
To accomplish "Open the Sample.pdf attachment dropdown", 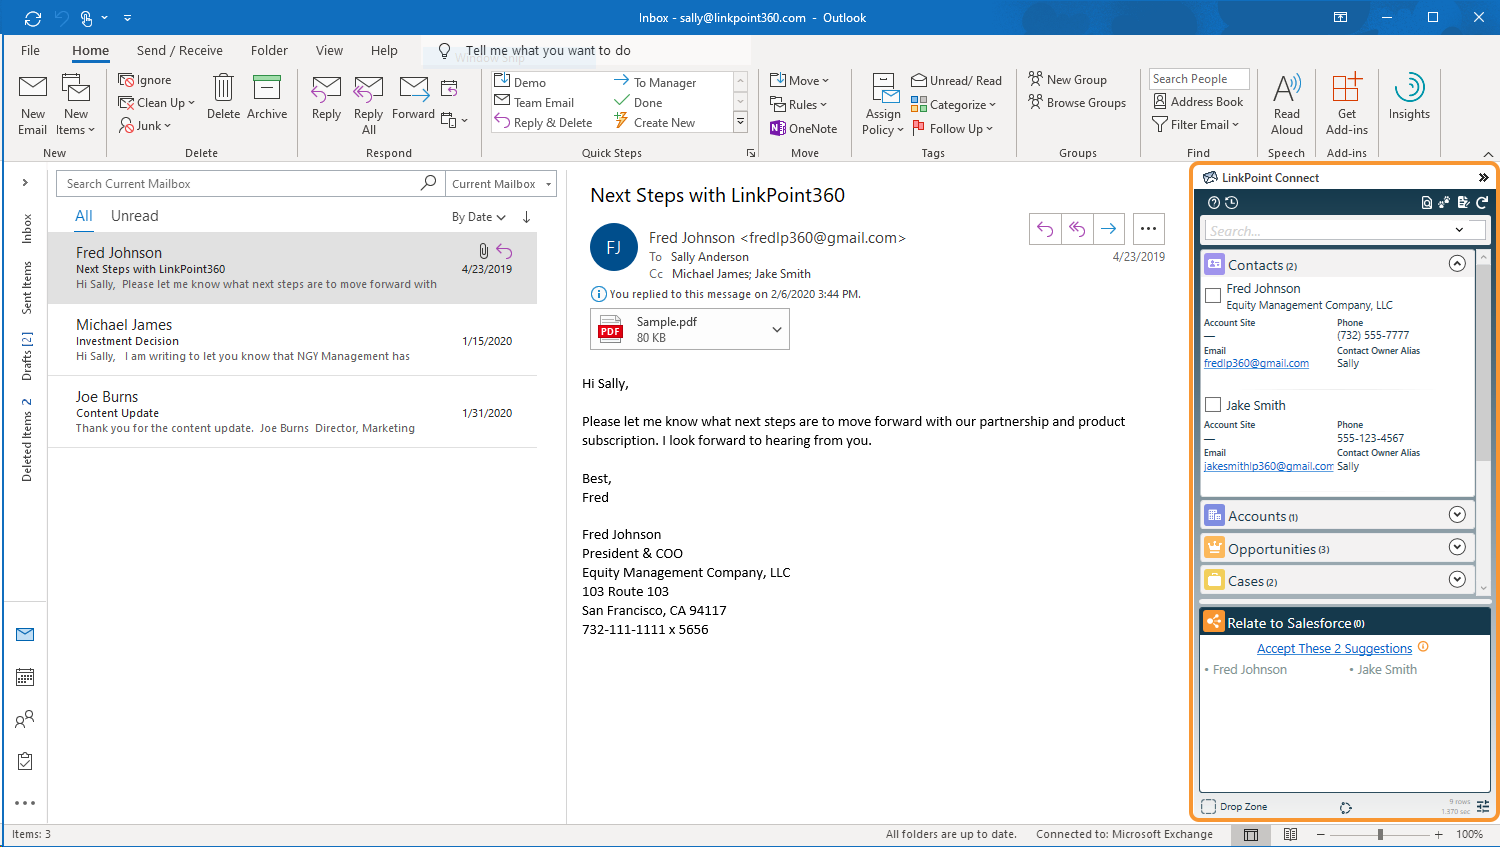I will (x=777, y=330).
